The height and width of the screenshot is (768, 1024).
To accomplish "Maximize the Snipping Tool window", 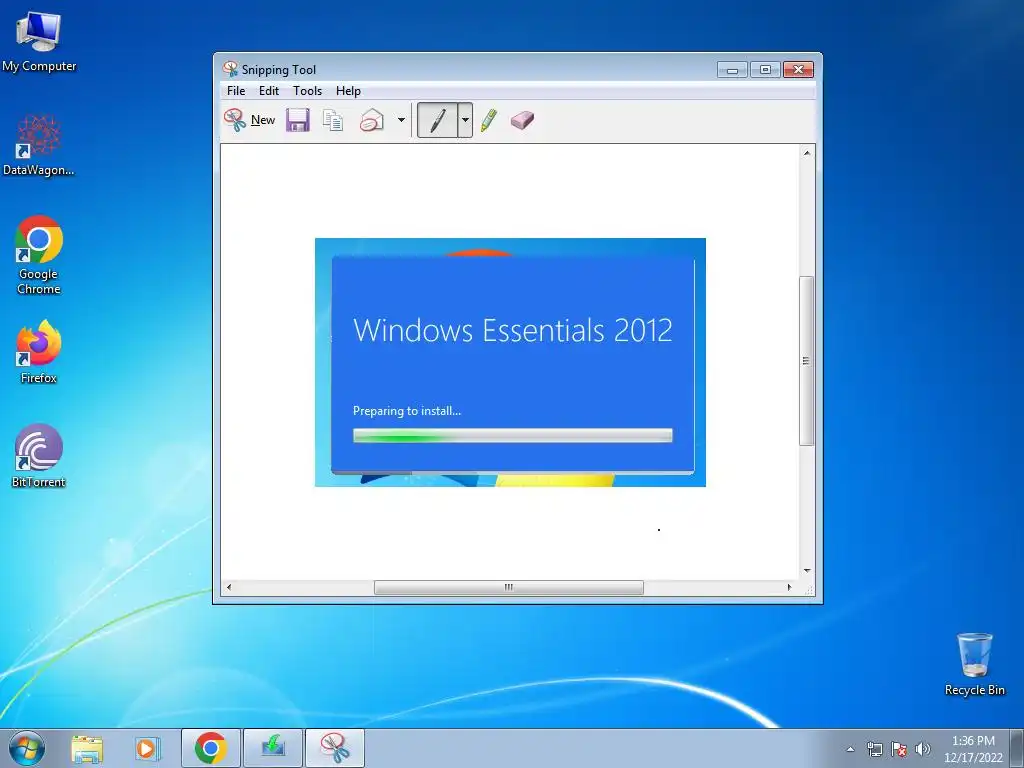I will (765, 69).
